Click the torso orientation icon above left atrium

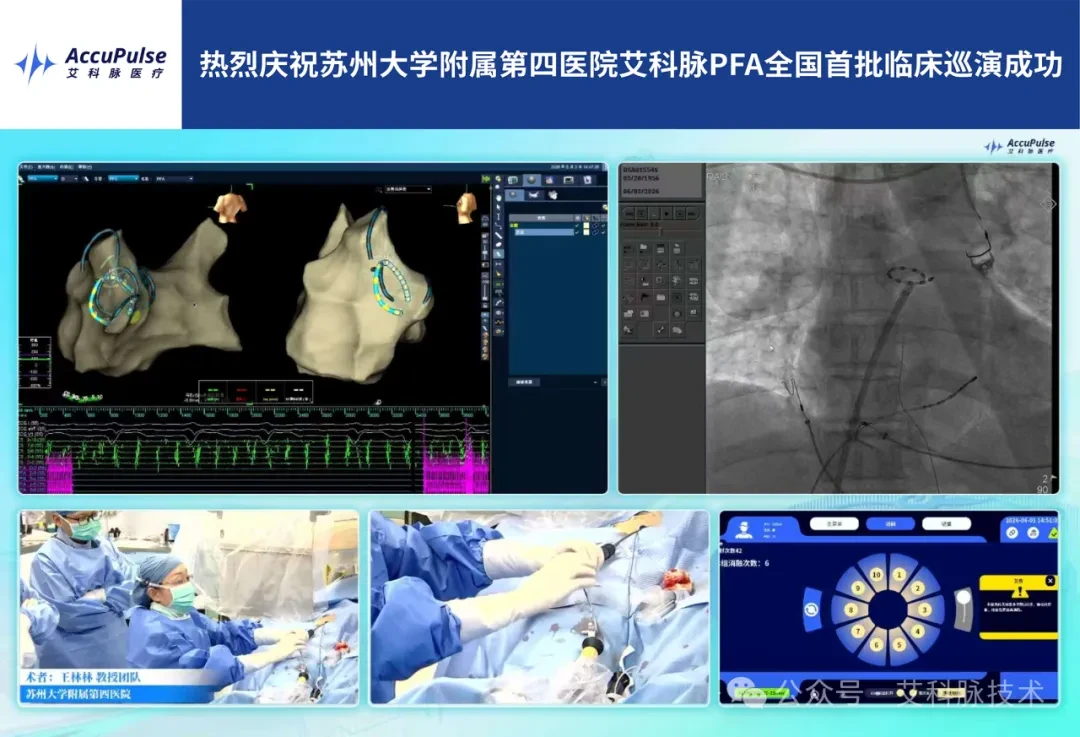pyautogui.click(x=231, y=207)
